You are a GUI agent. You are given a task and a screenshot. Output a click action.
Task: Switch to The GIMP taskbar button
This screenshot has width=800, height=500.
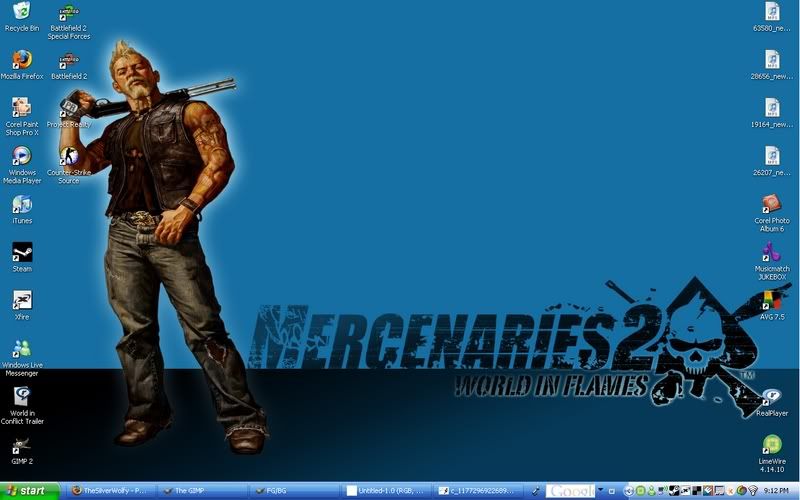(x=202, y=491)
